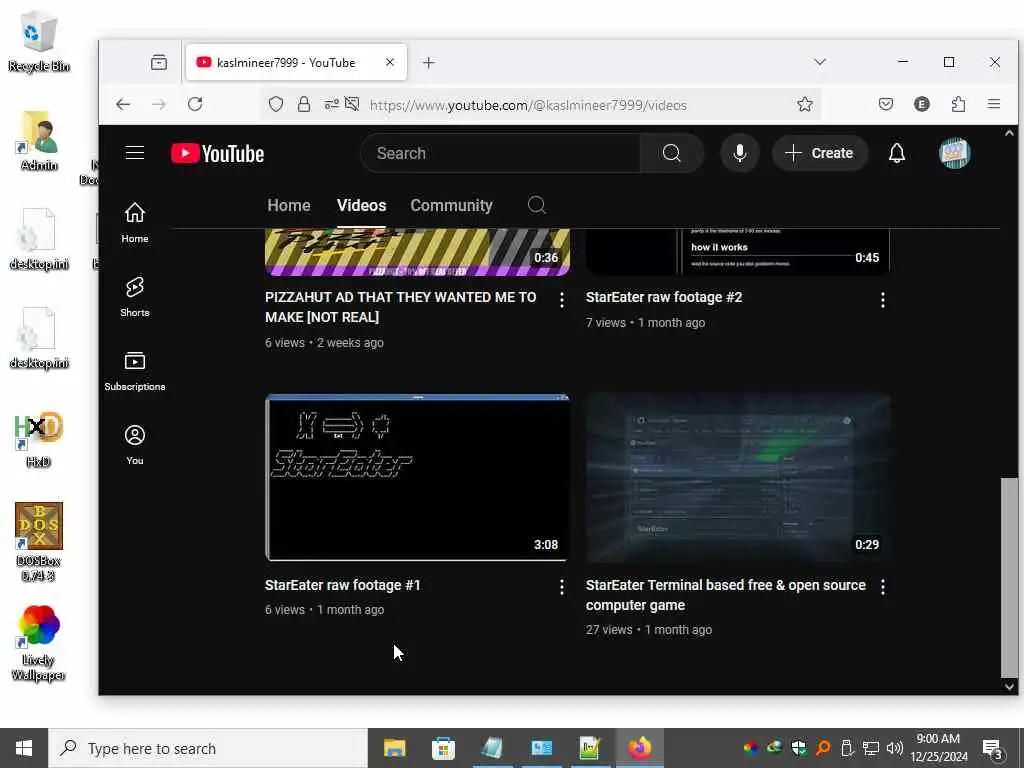Open Subscriptions in the sidebar
The height and width of the screenshot is (768, 1024).
135,370
